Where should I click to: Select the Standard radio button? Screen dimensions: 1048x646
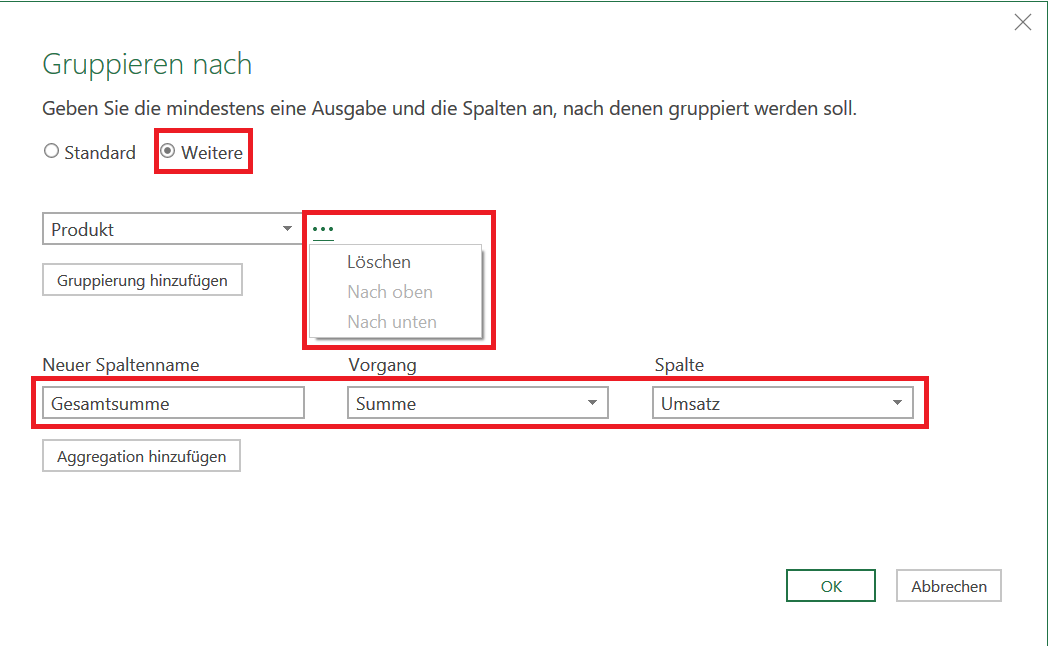(x=52, y=153)
